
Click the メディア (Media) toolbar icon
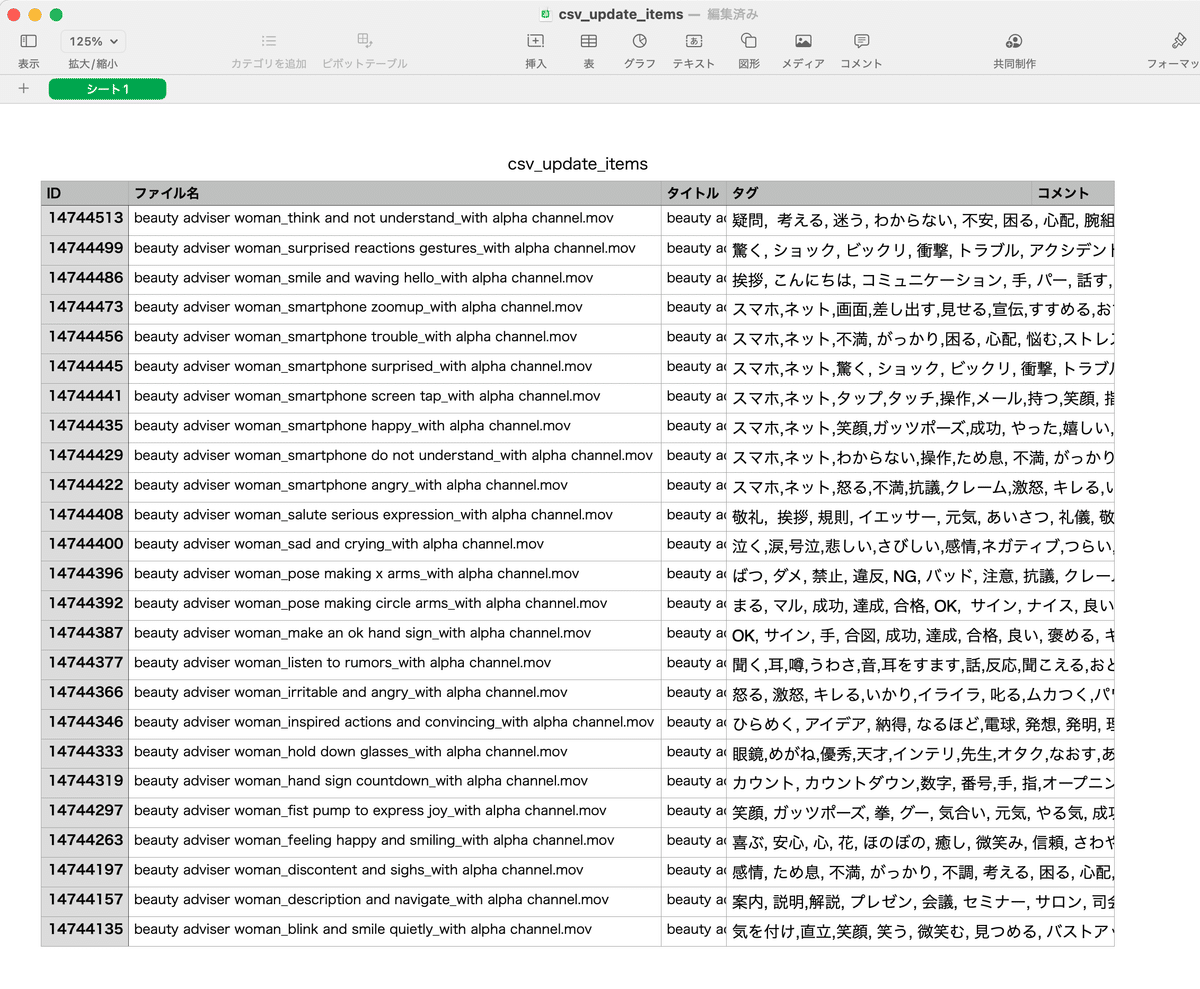(803, 47)
